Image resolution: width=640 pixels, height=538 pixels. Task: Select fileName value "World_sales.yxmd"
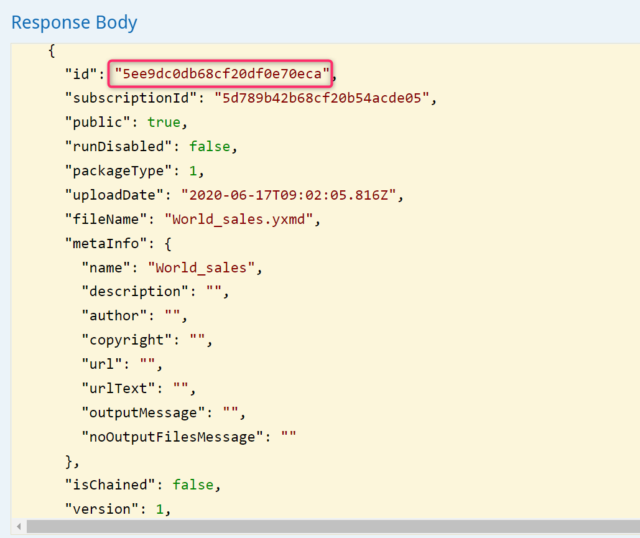(239, 219)
